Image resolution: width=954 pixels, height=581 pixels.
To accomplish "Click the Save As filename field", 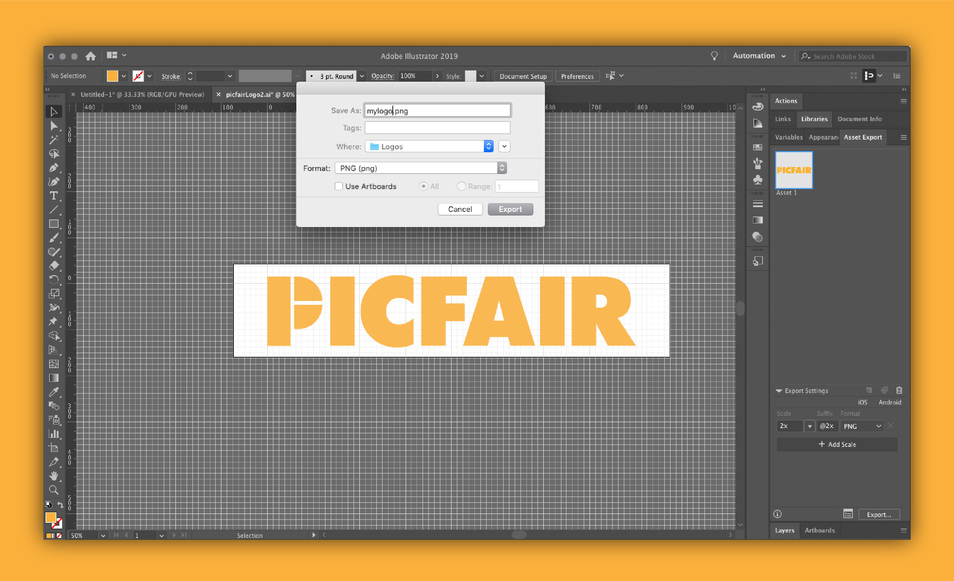I will (x=437, y=111).
